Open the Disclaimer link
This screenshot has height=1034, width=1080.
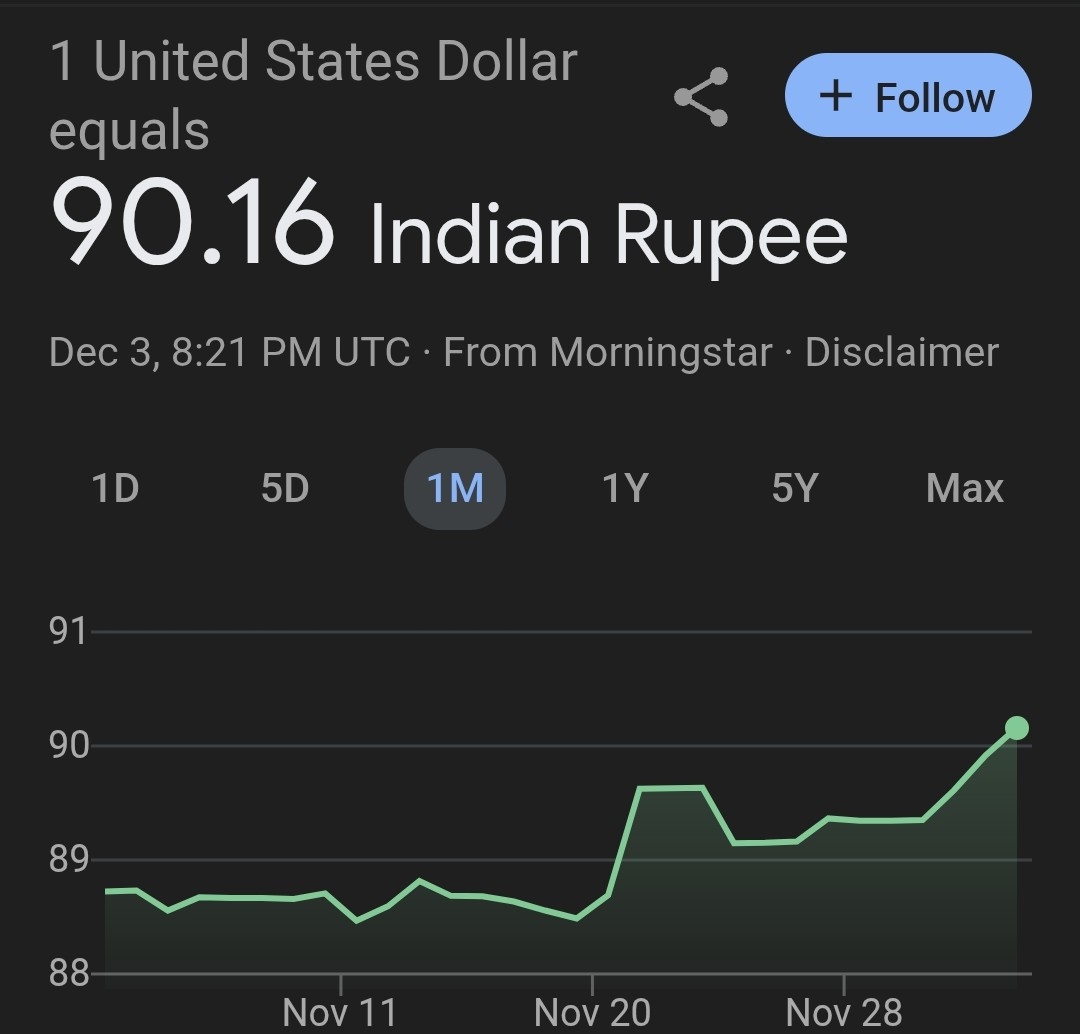901,352
